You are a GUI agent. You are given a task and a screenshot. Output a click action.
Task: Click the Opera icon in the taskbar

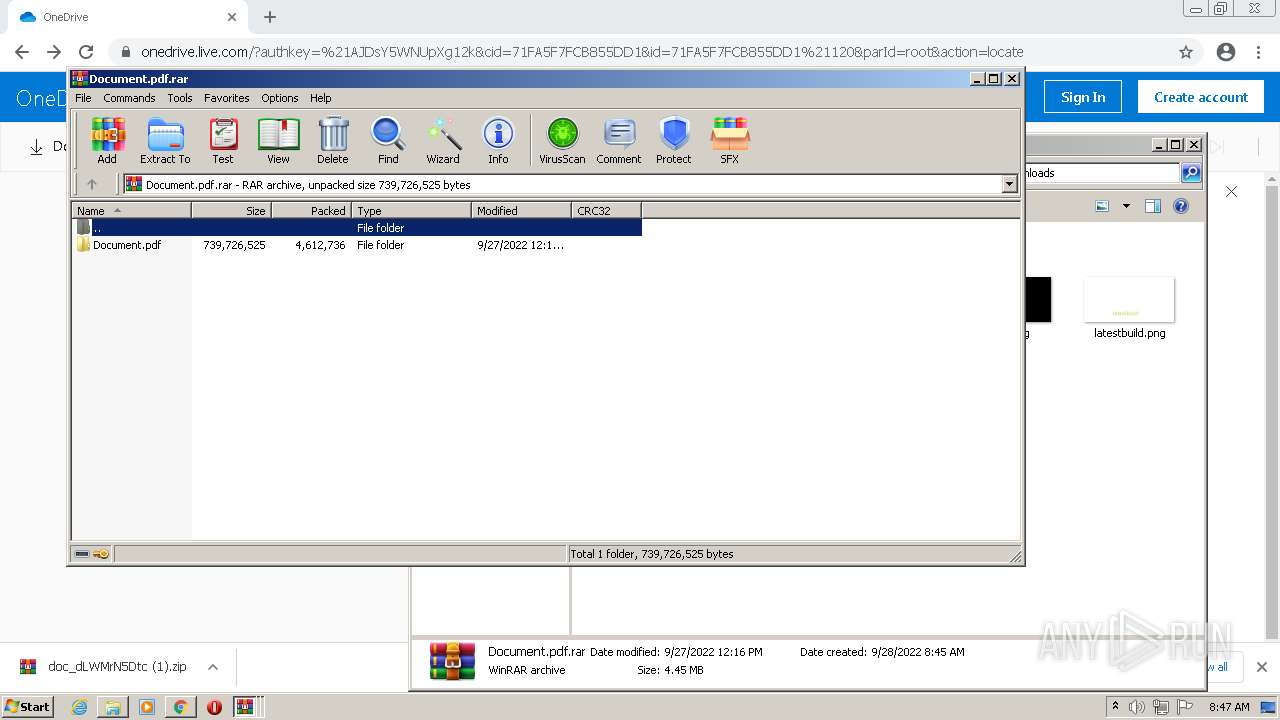tap(214, 707)
